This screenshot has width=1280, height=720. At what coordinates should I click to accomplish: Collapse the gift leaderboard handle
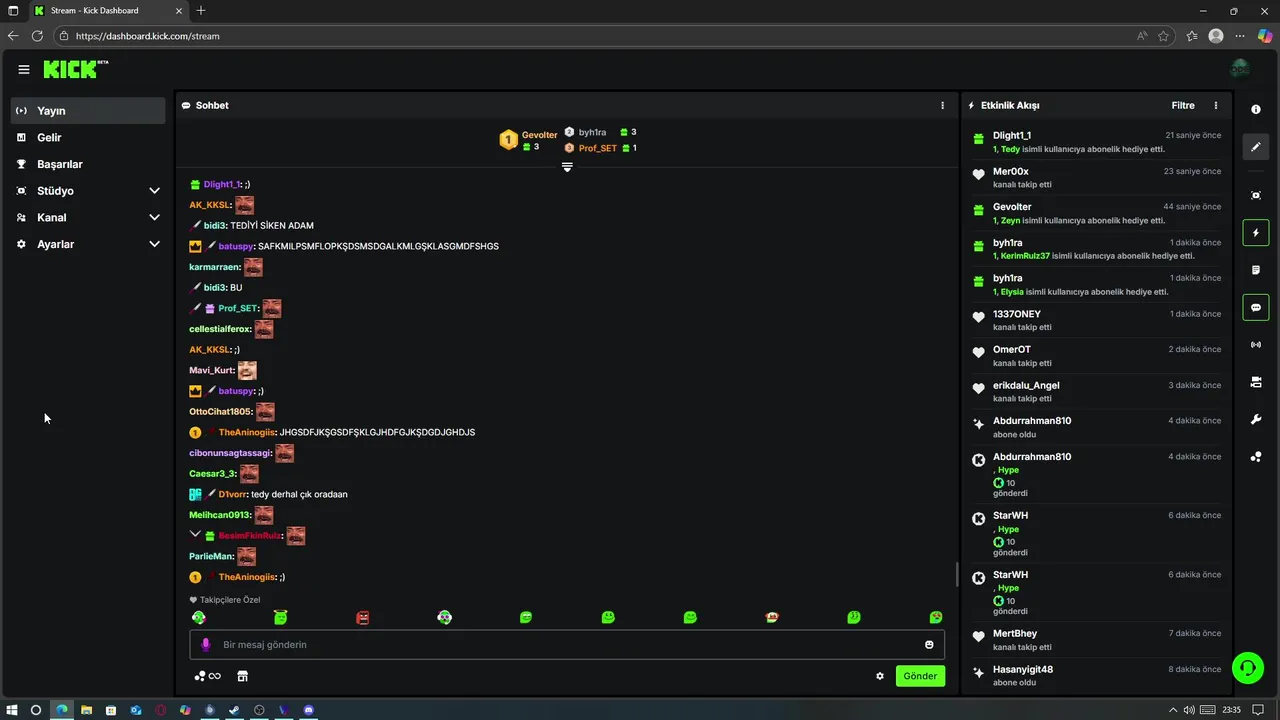[x=567, y=167]
